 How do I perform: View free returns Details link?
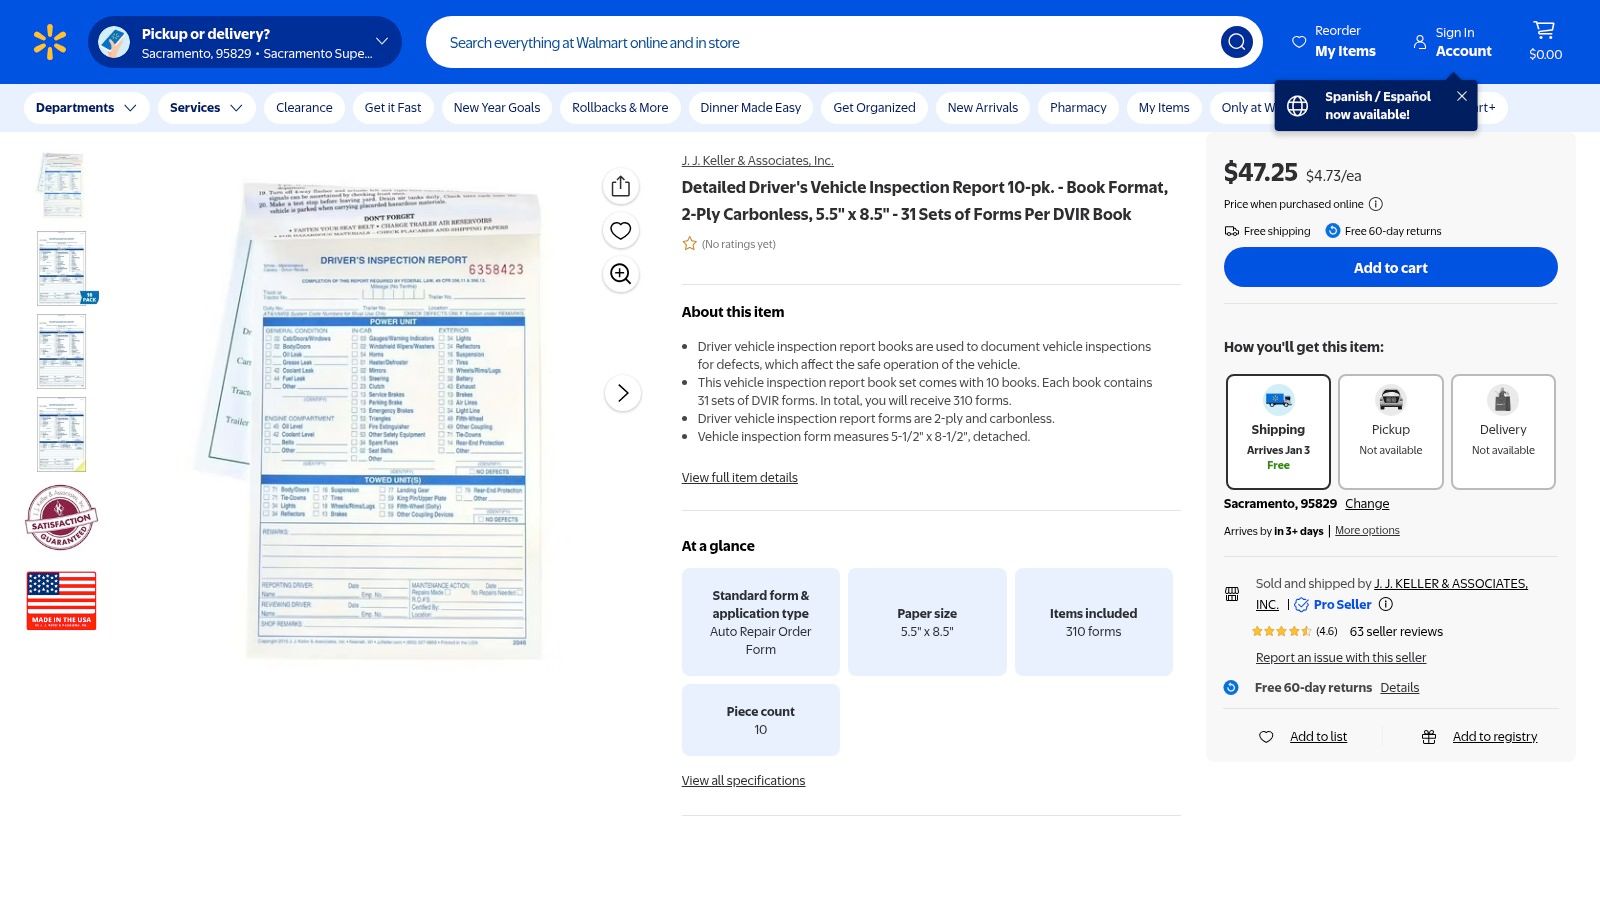pyautogui.click(x=1399, y=688)
